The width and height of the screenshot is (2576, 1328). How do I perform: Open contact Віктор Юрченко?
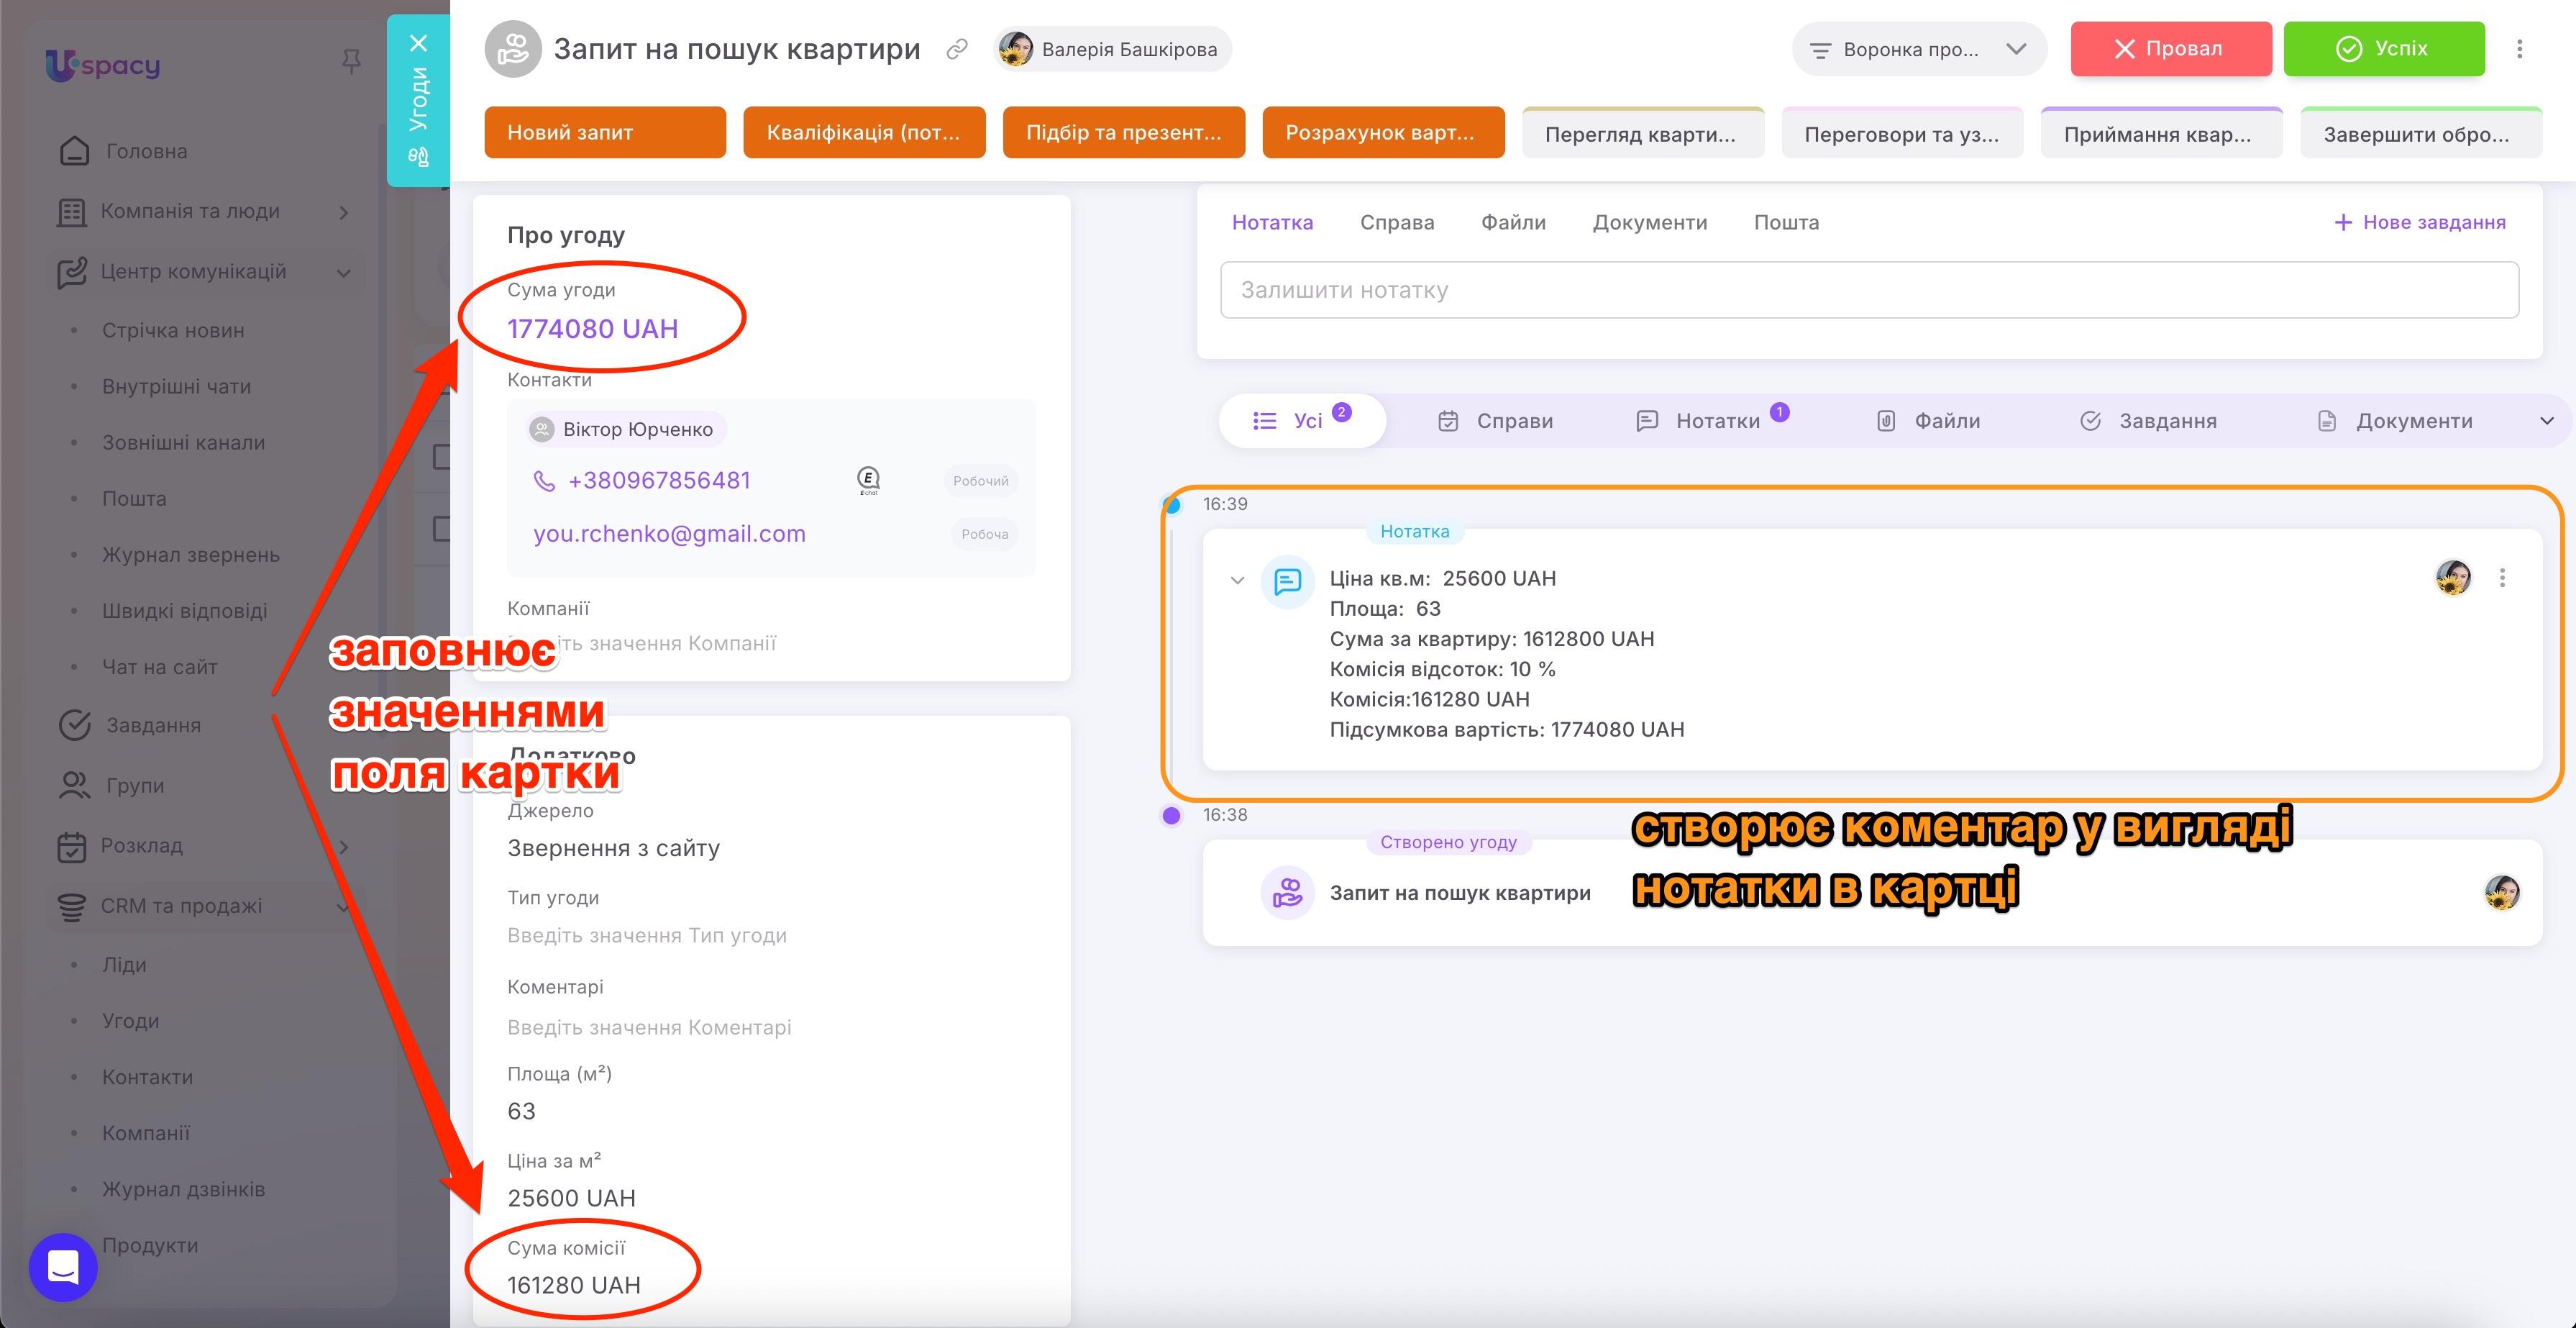(x=626, y=429)
